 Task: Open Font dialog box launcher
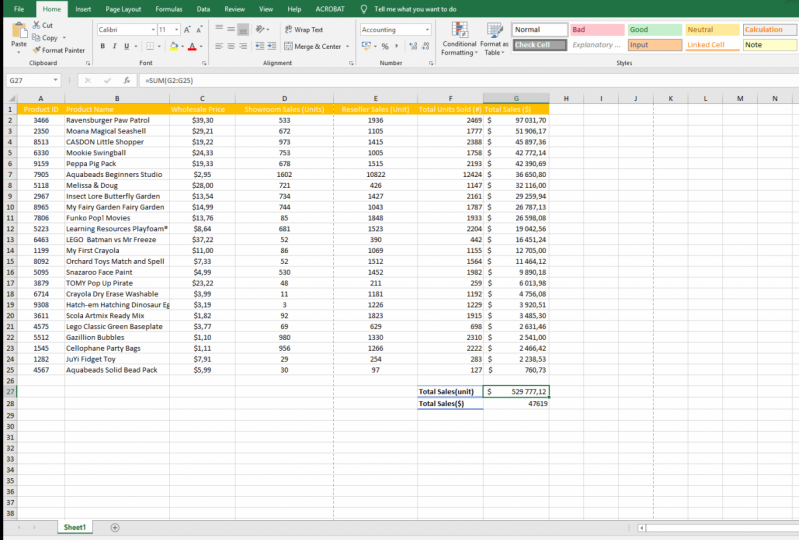point(204,63)
